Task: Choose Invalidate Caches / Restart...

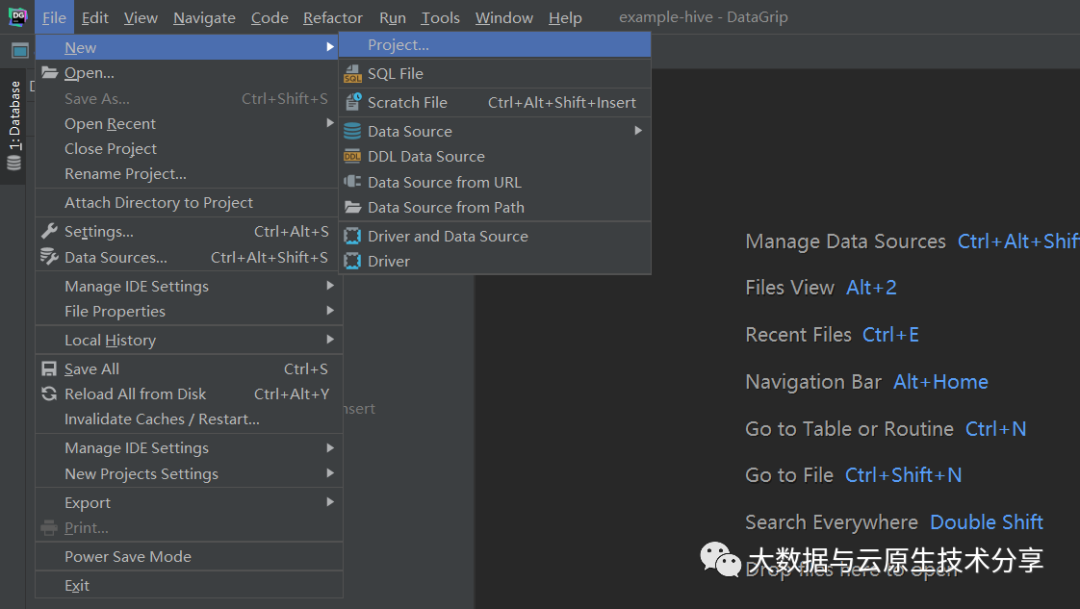Action: [162, 419]
